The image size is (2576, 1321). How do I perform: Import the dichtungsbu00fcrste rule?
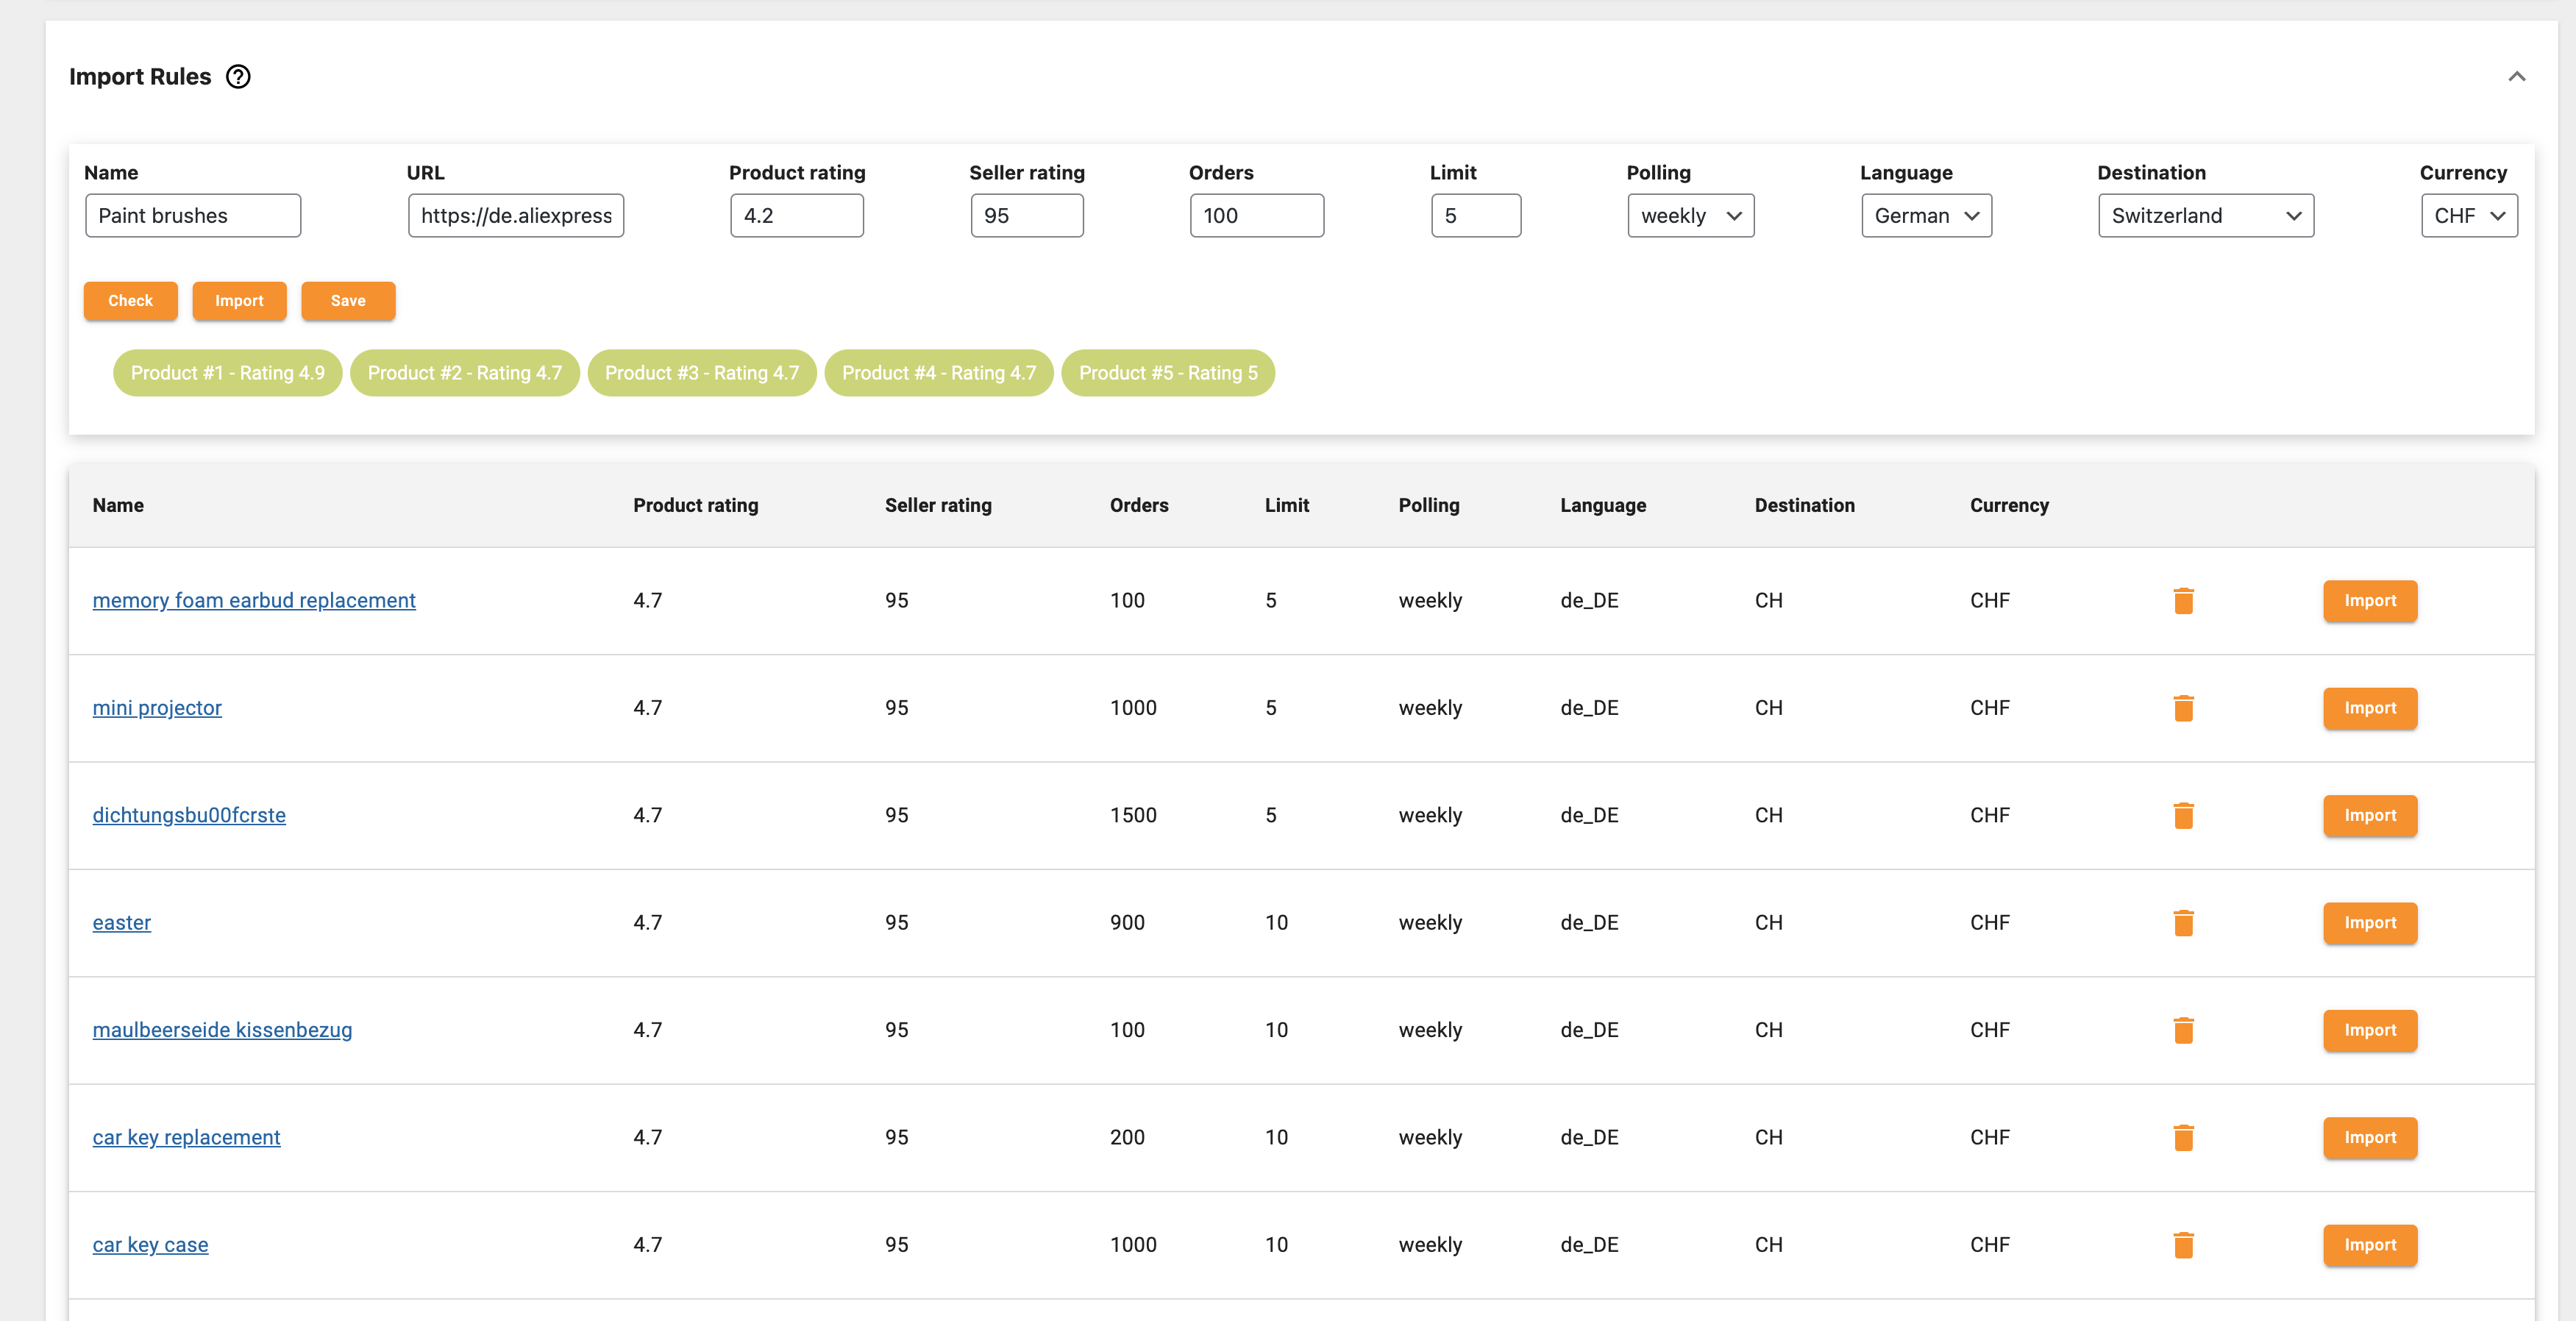[x=2370, y=815]
